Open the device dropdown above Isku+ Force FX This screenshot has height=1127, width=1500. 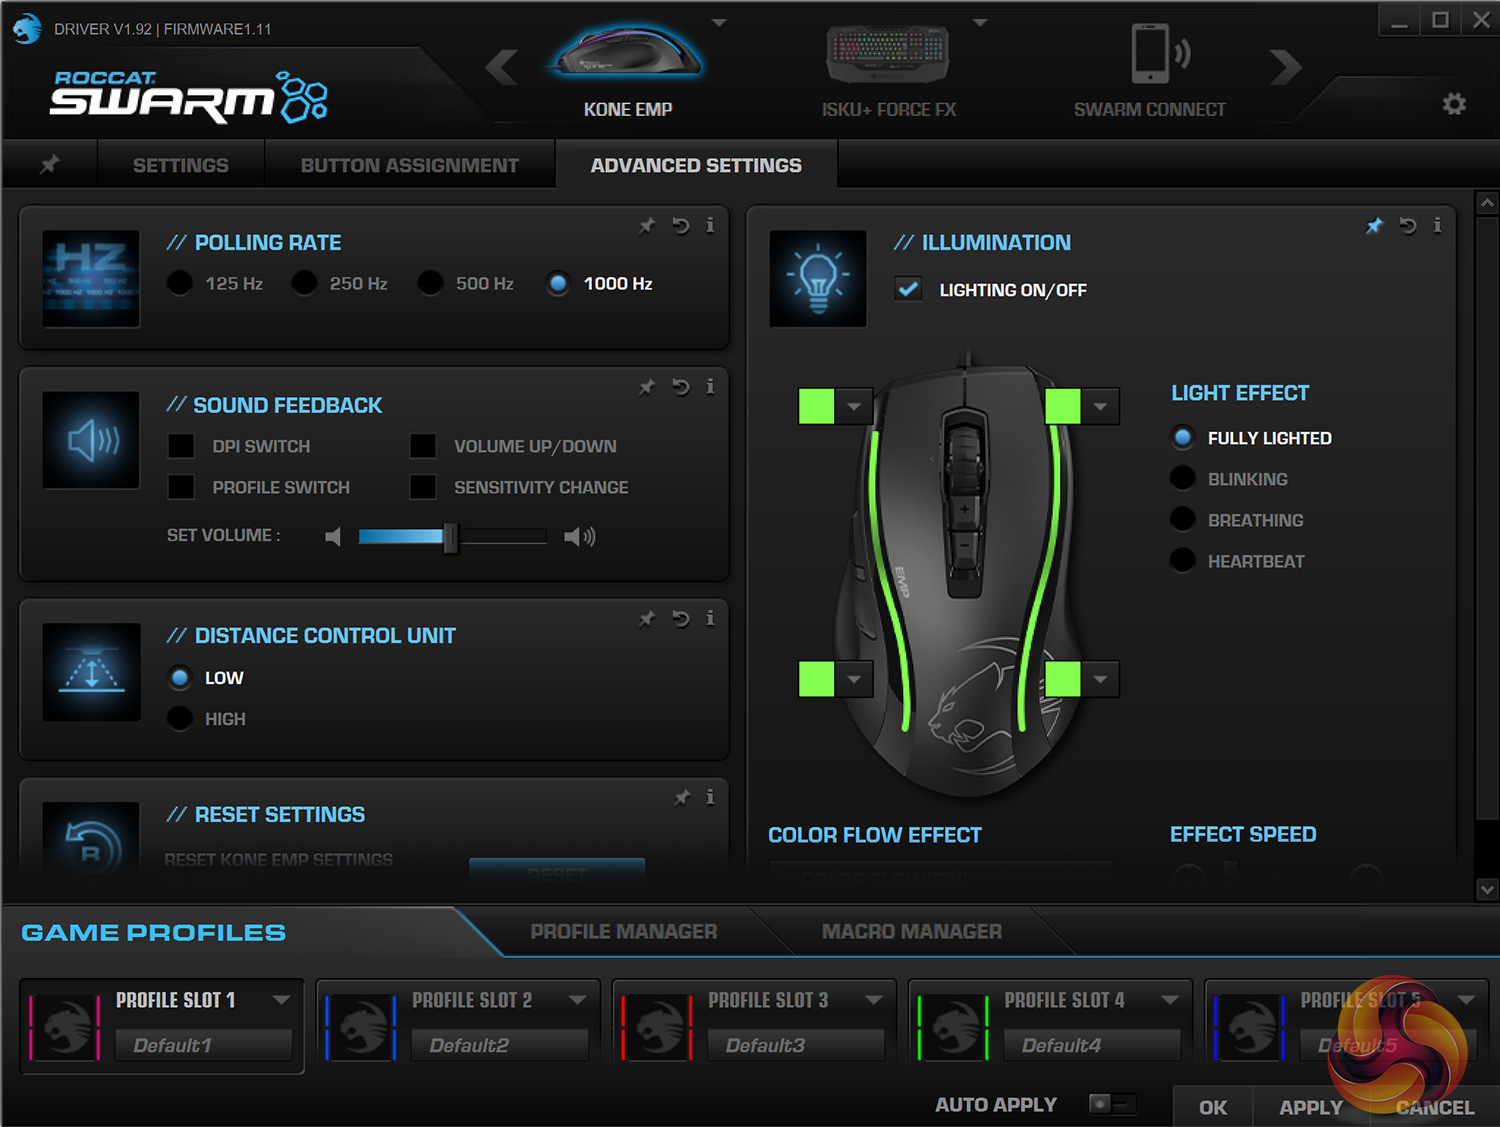(980, 22)
